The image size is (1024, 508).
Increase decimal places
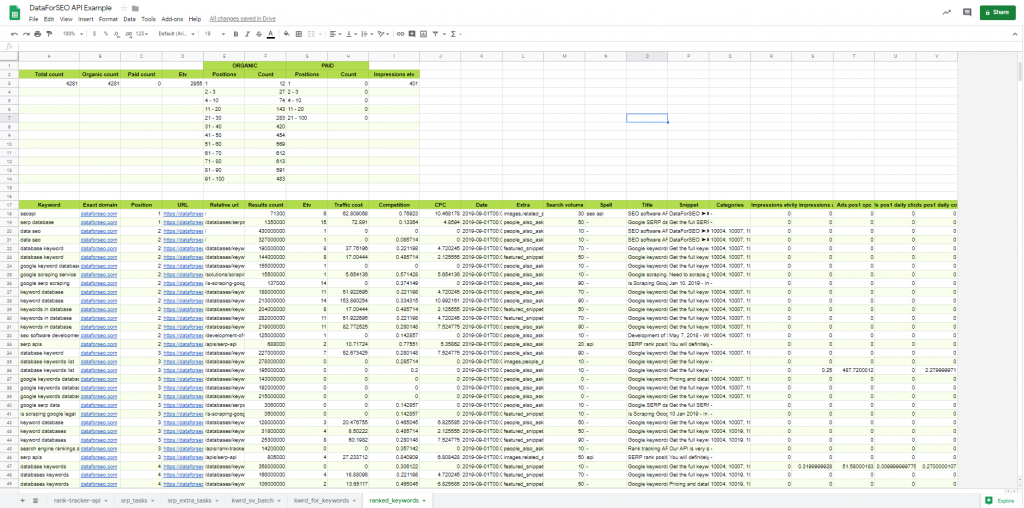[129, 34]
